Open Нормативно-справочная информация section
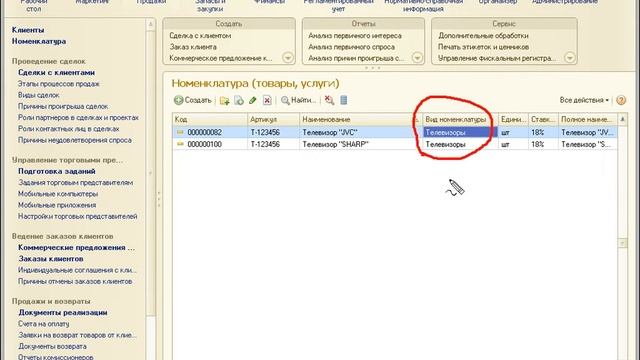This screenshot has height=360, width=640. tap(424, 5)
